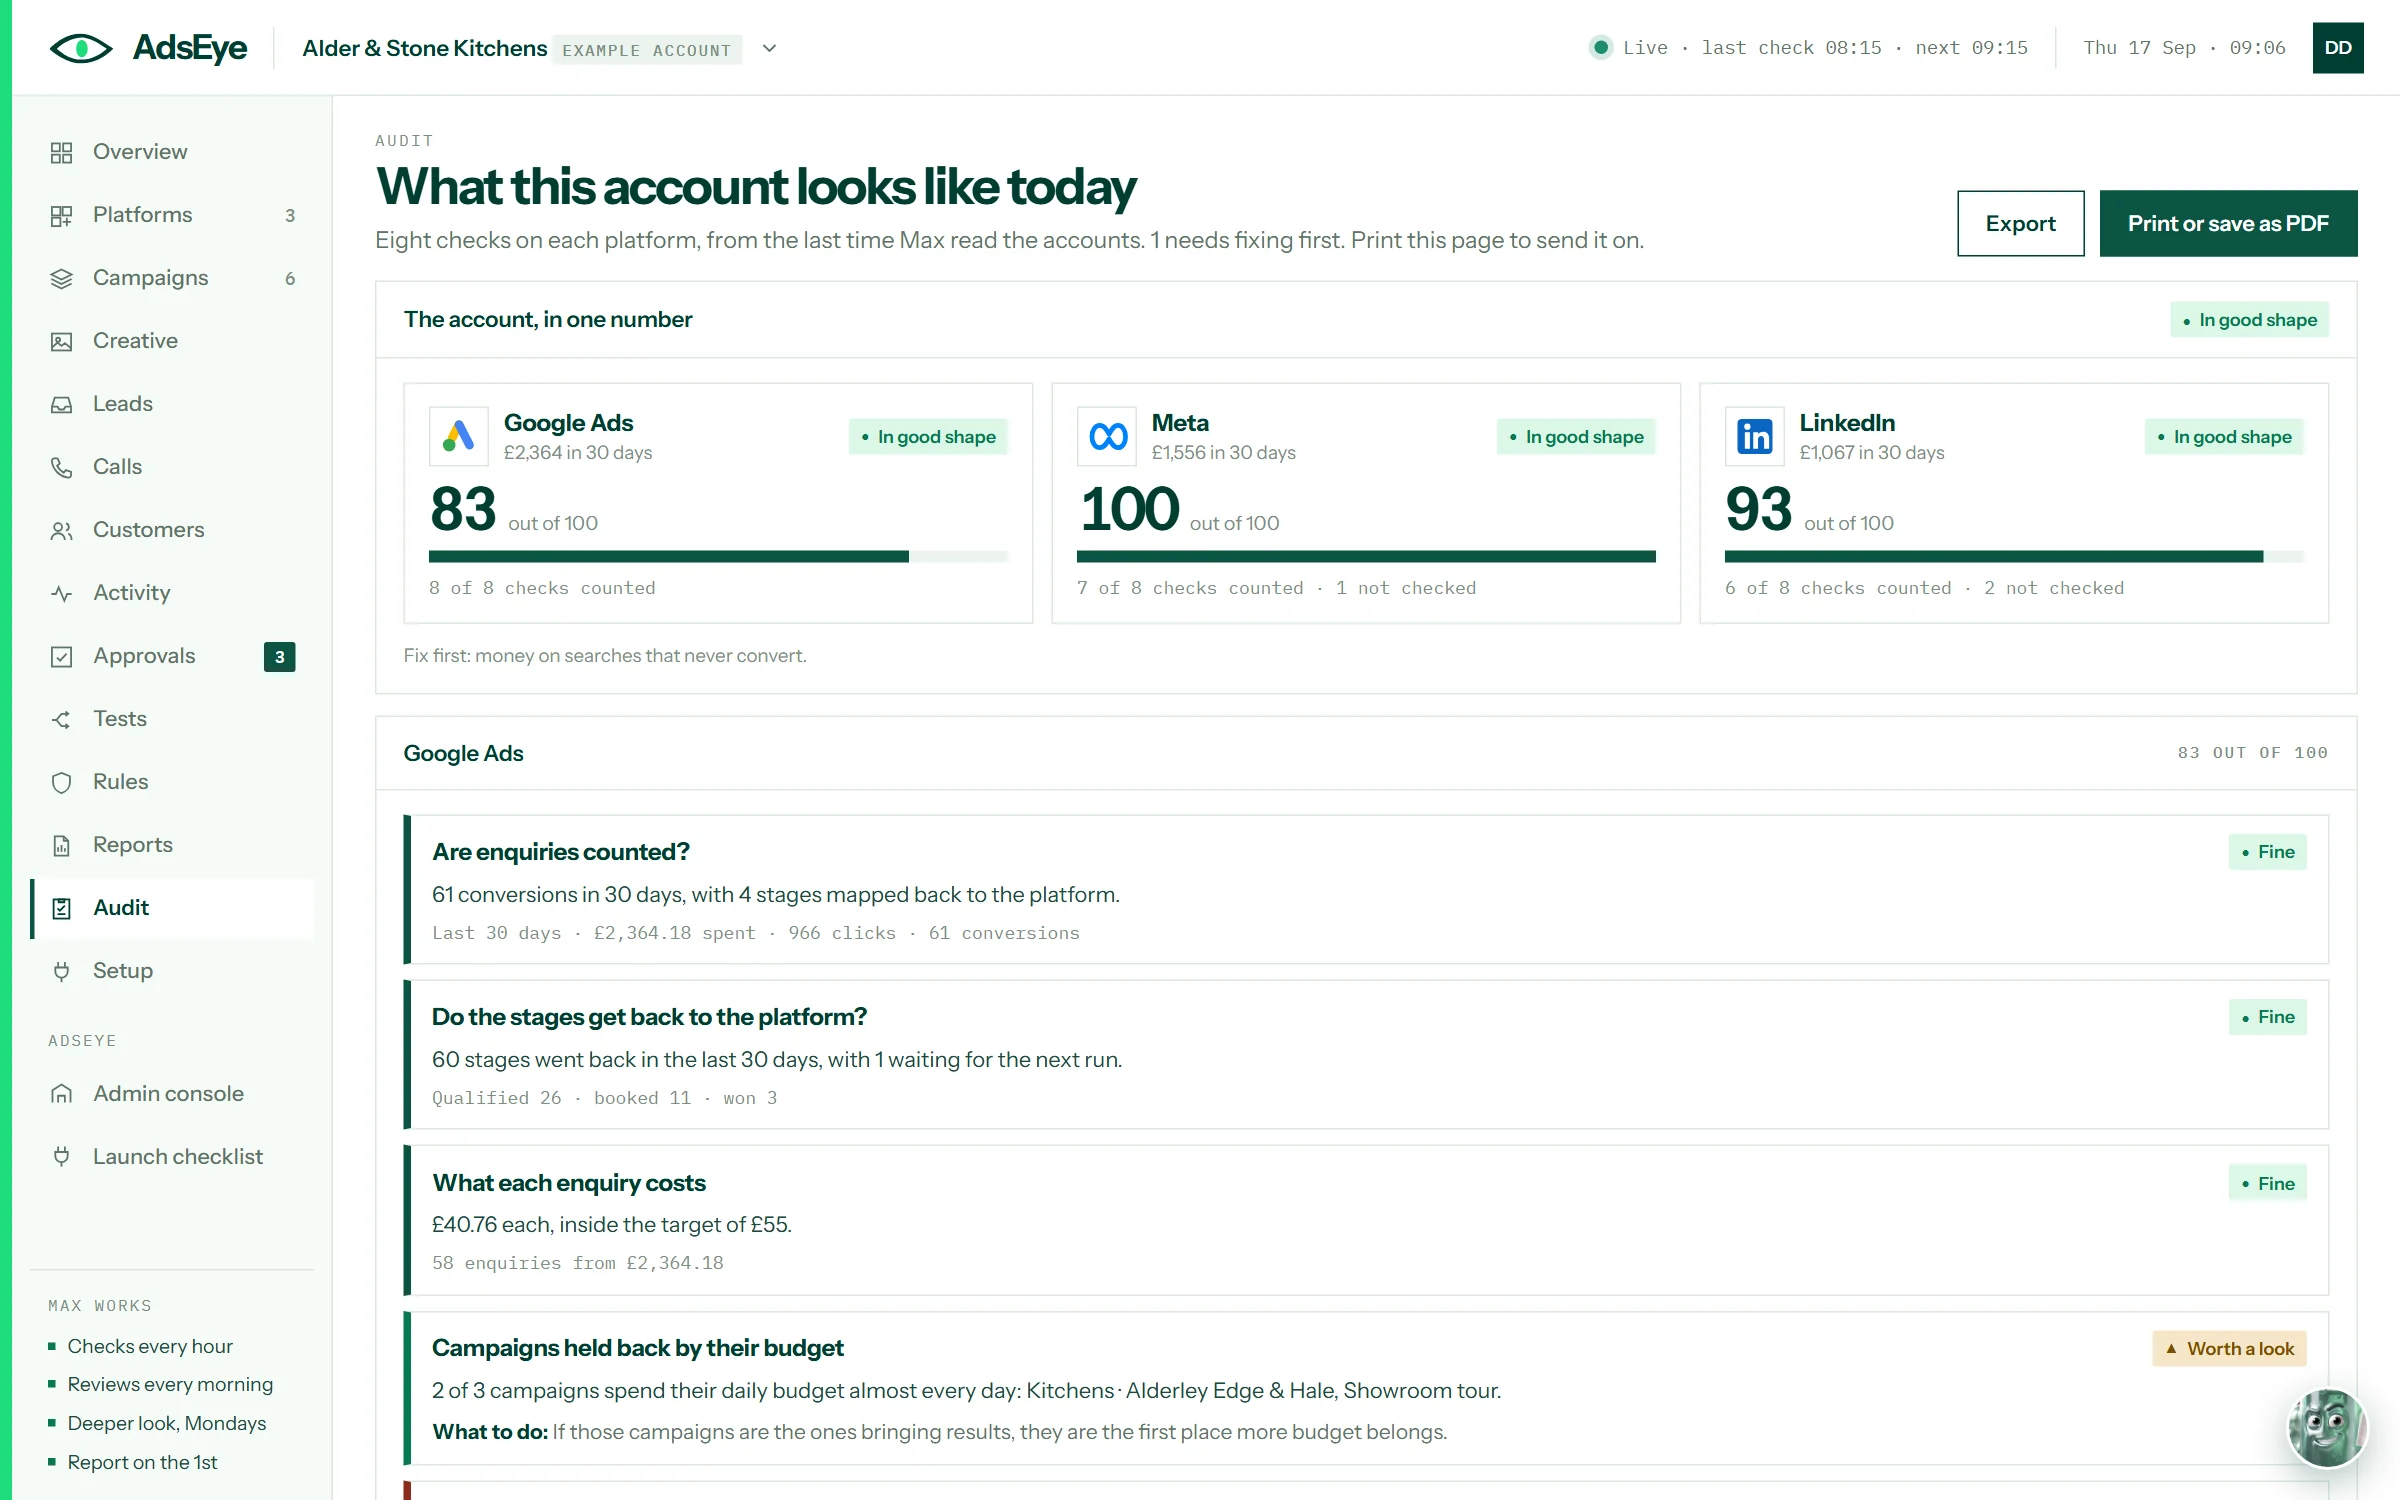Open the Max assistant avatar

(x=2327, y=1427)
